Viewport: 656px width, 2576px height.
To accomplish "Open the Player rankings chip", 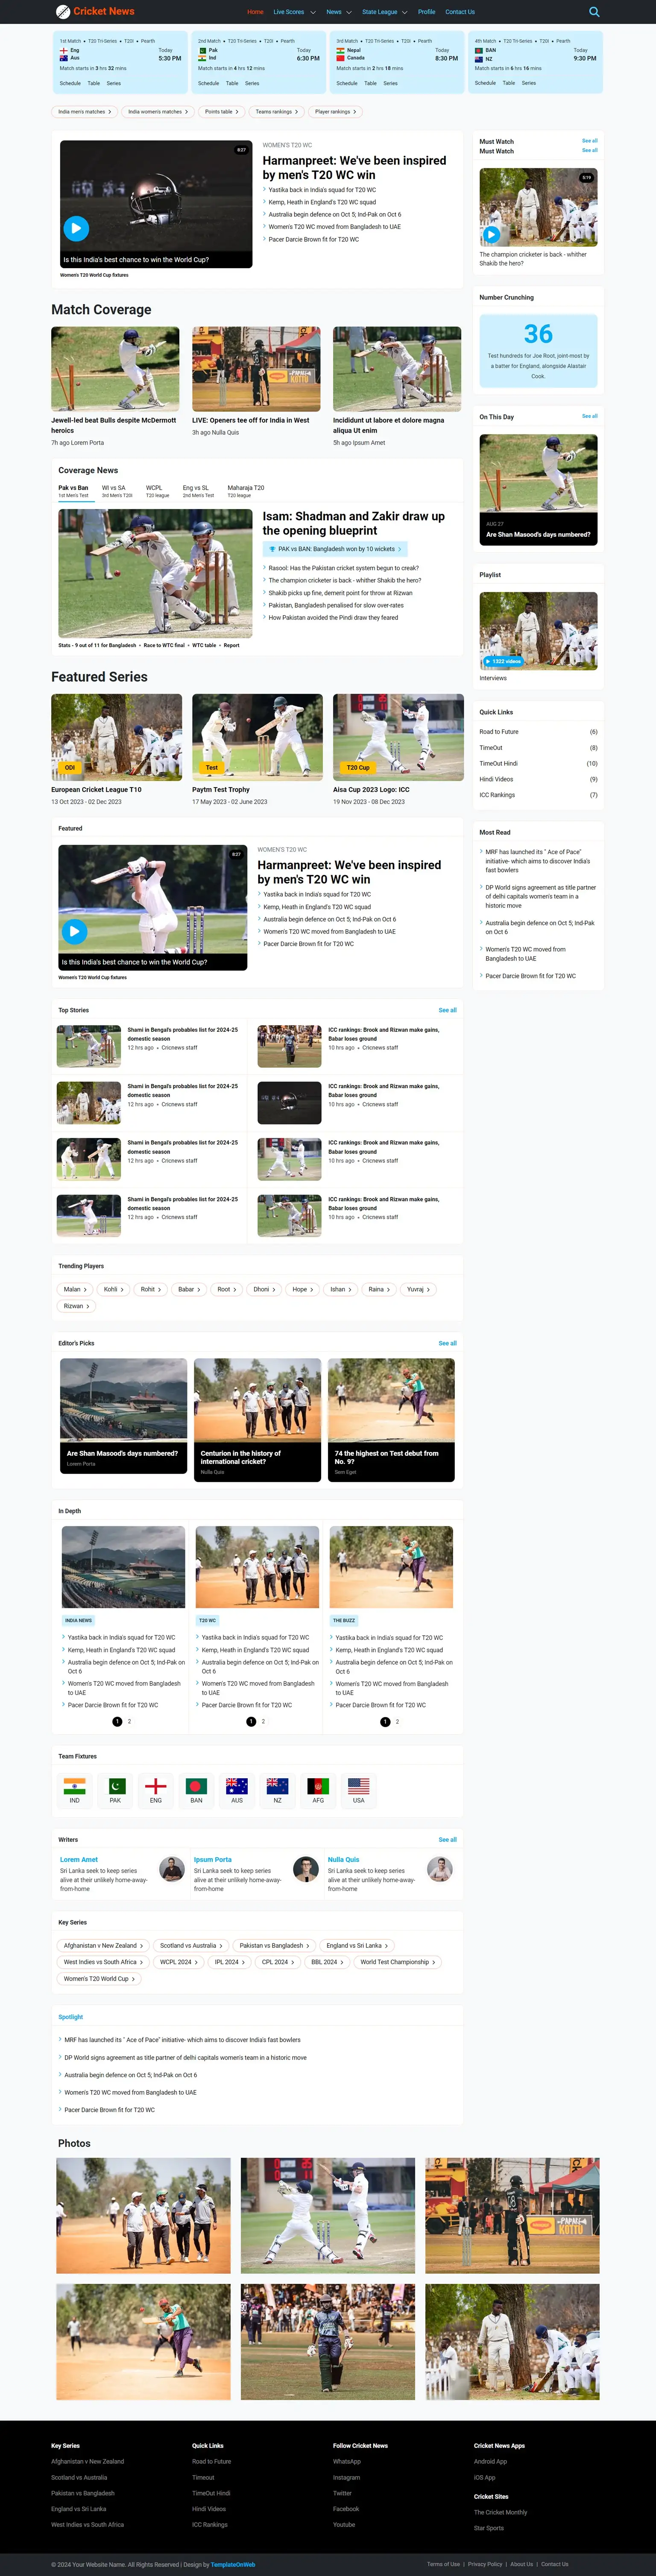I will [x=335, y=112].
